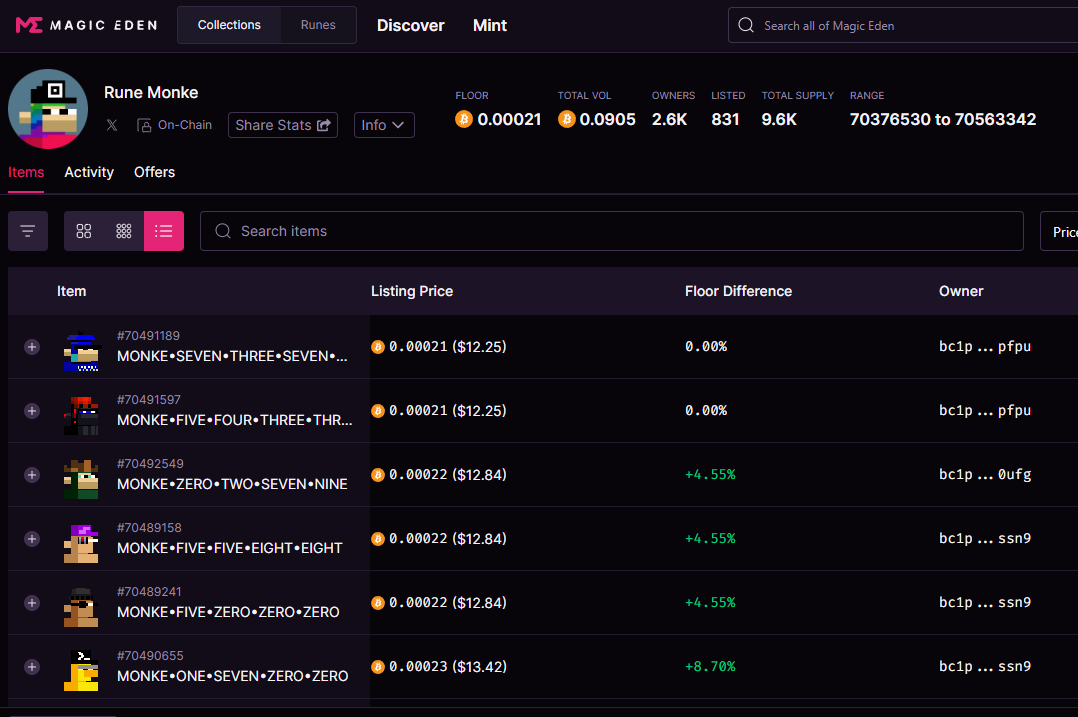The image size is (1078, 717).
Task: Add item #70489158 with plus icon
Action: [32, 539]
